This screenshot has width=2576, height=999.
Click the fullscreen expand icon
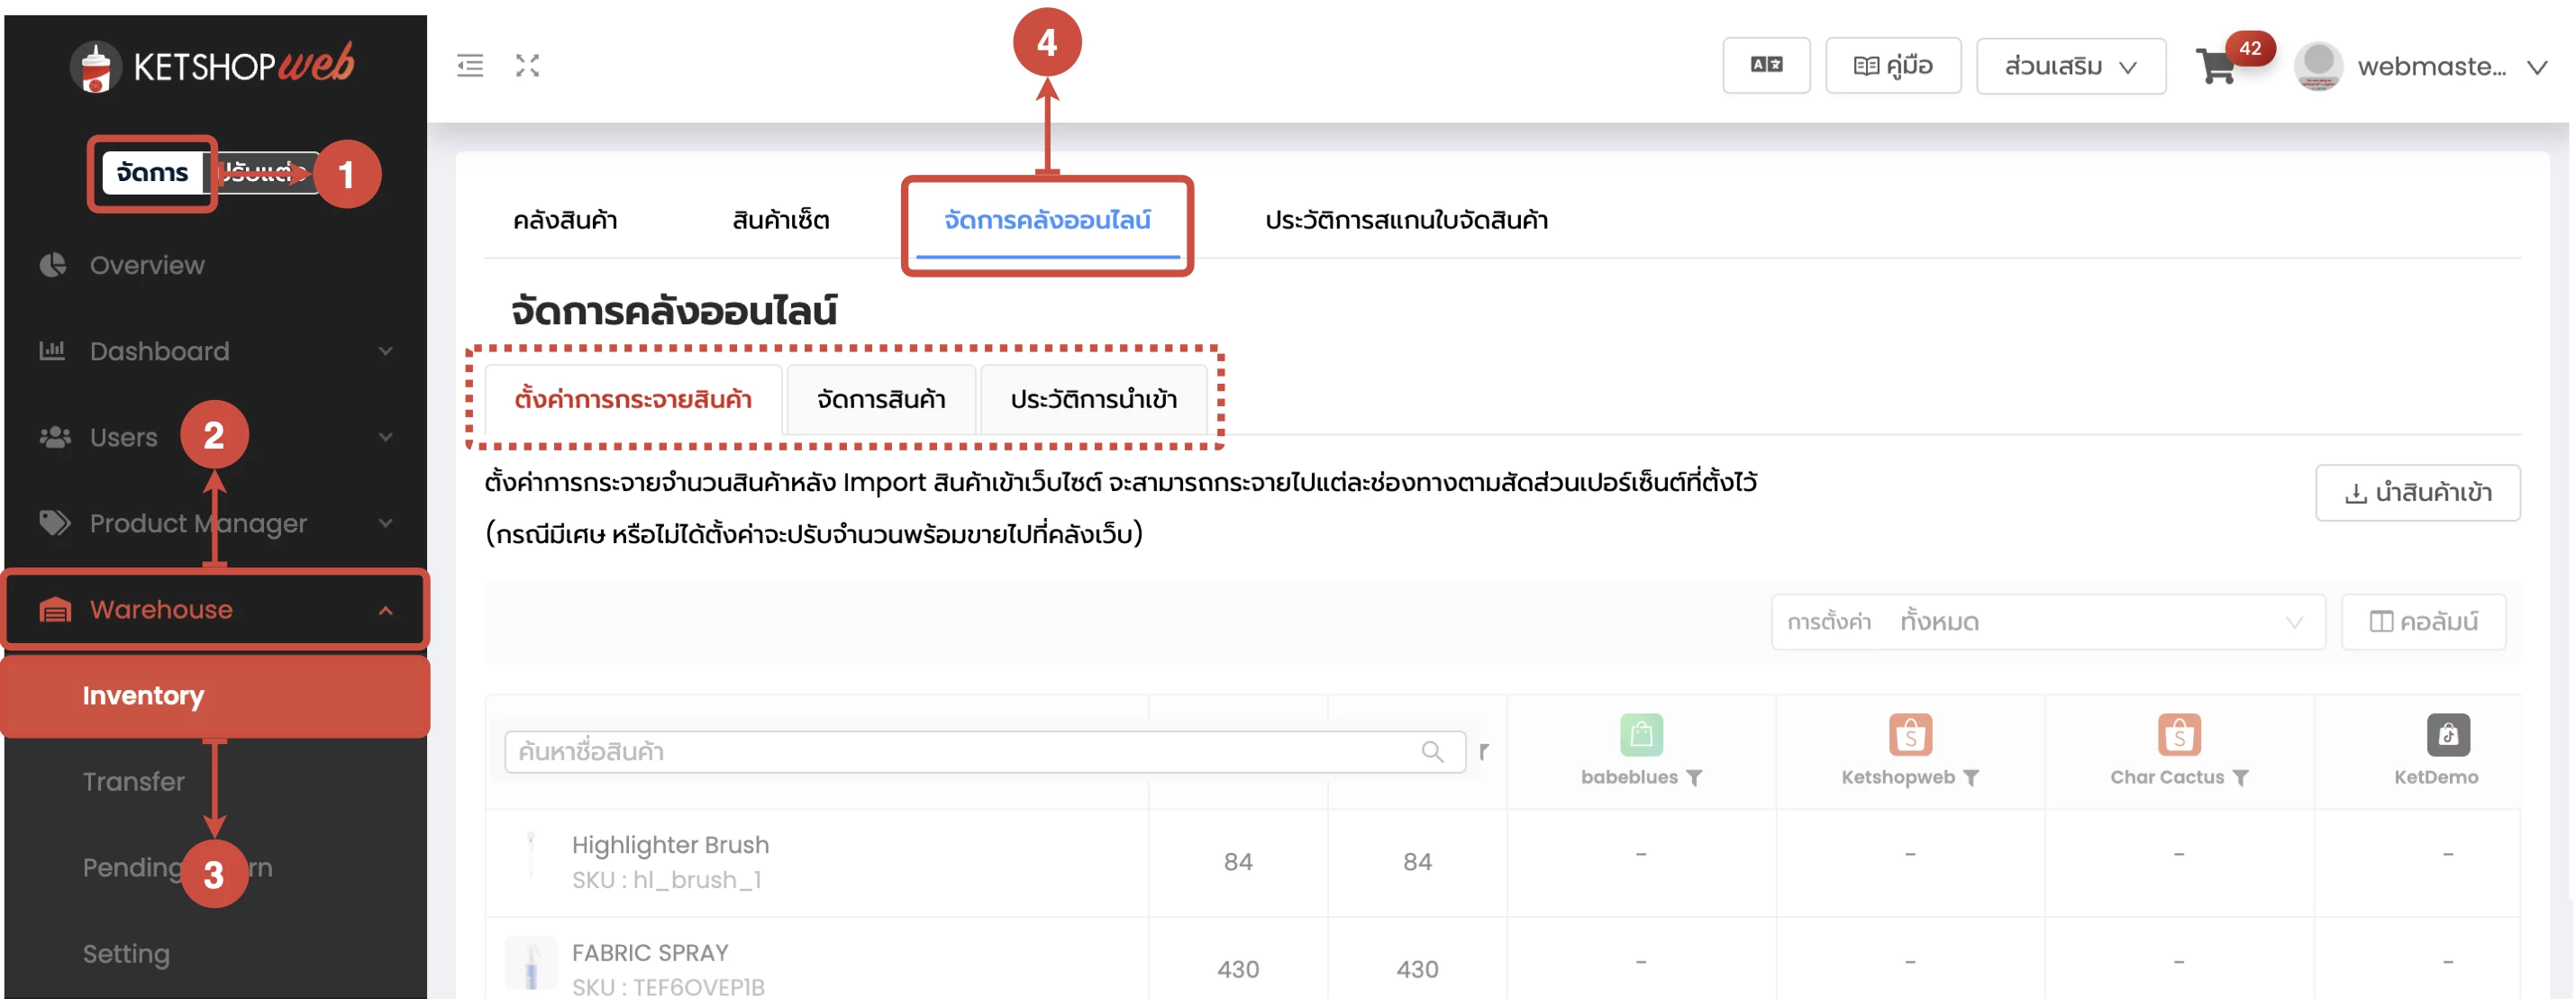(527, 66)
